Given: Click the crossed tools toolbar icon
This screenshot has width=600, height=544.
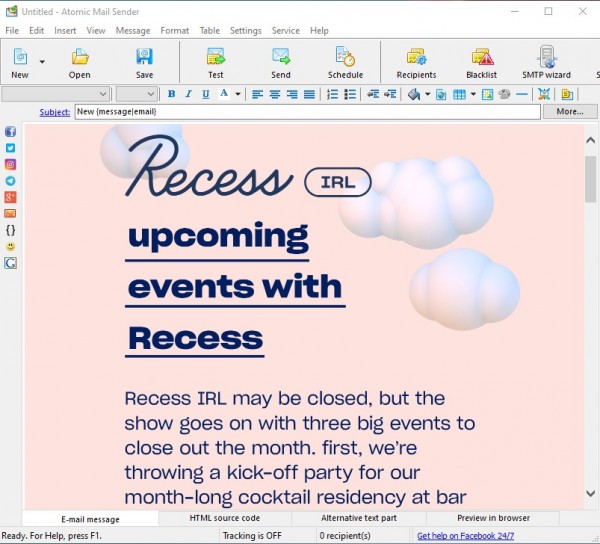Looking at the screenshot, I should click(544, 94).
